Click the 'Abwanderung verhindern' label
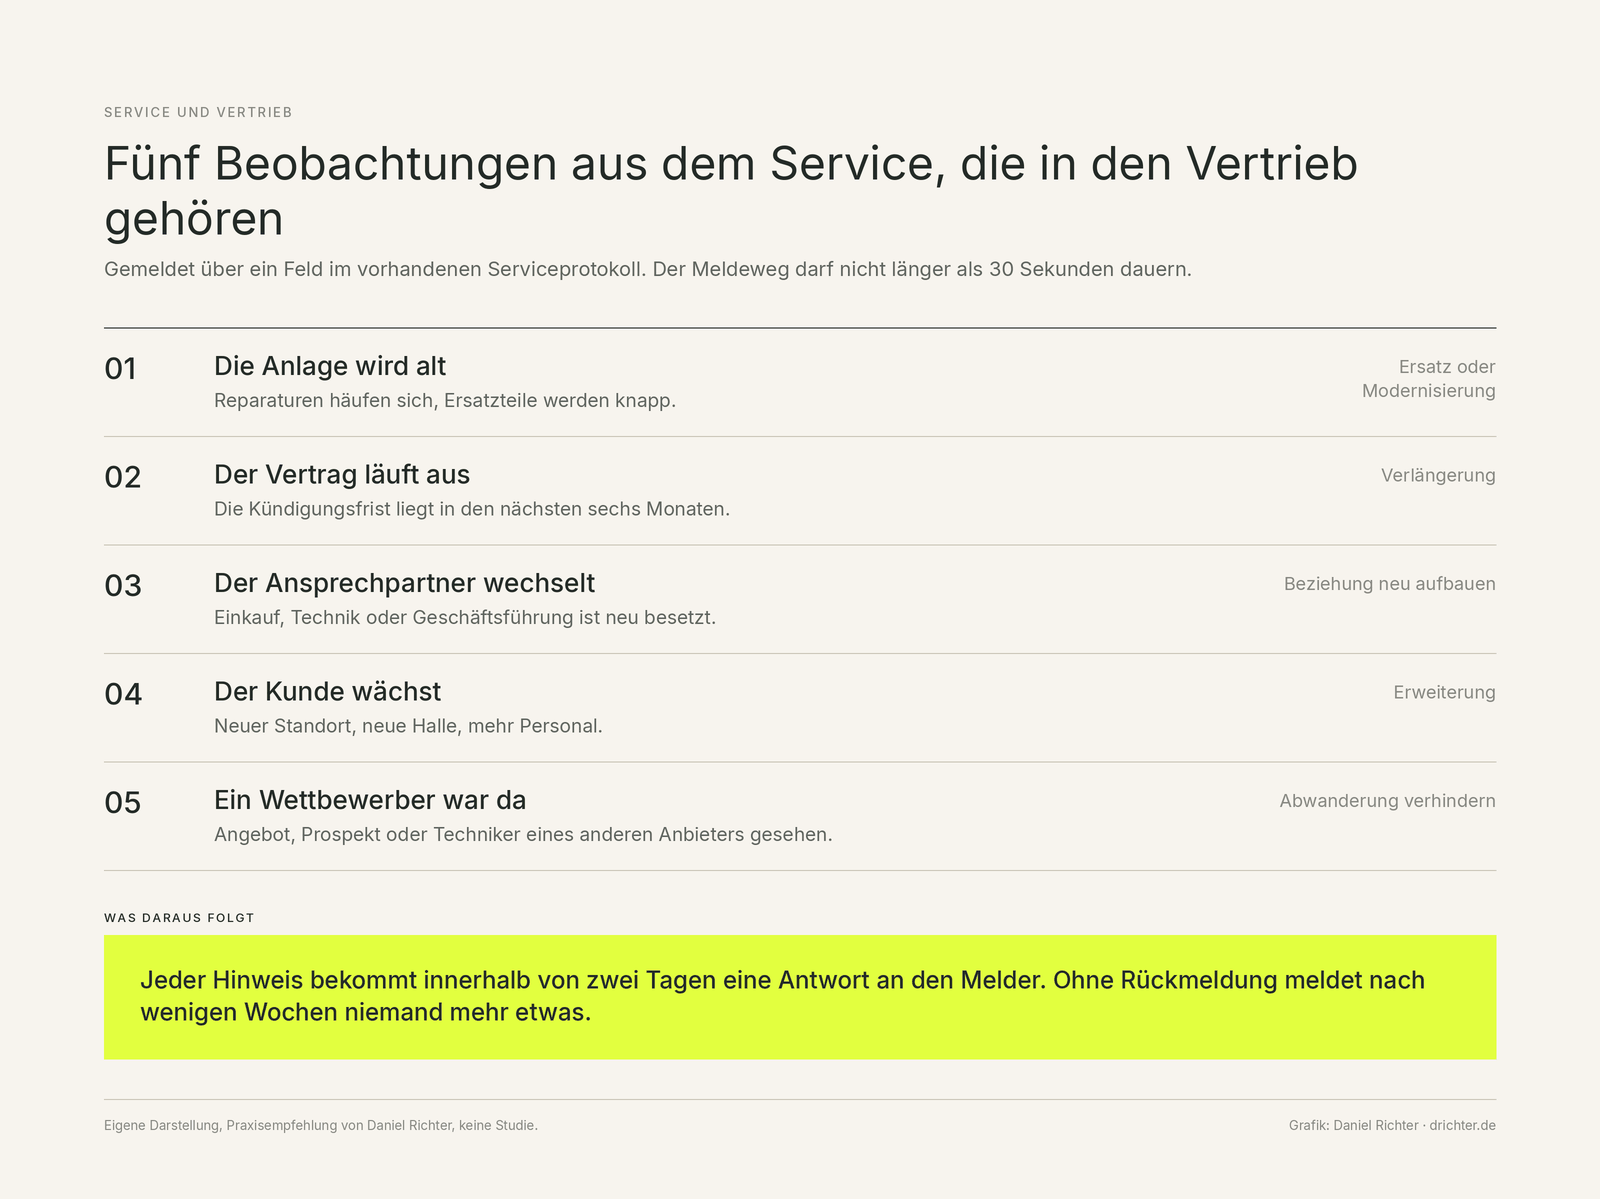 point(1388,801)
